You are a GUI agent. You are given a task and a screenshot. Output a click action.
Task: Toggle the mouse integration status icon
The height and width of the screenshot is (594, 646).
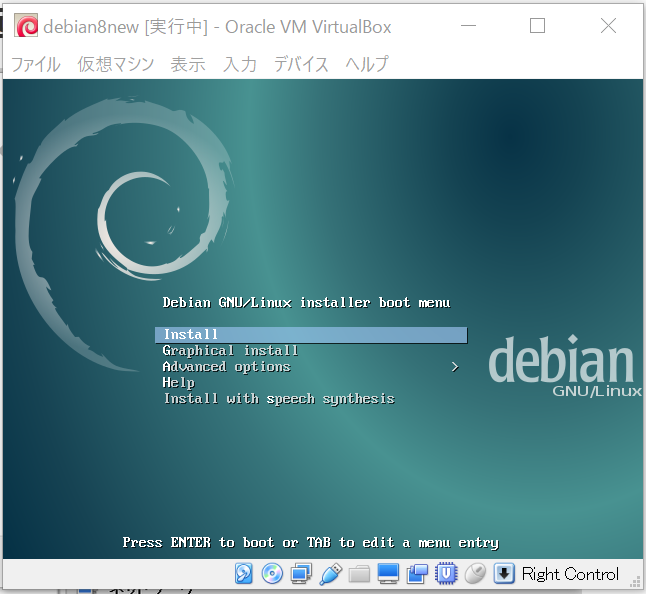click(476, 574)
